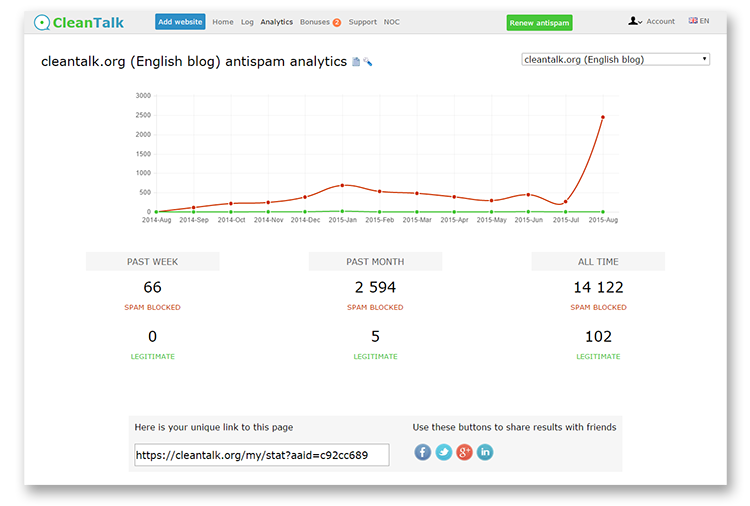
Task: Share results on Twitter
Action: [x=443, y=452]
